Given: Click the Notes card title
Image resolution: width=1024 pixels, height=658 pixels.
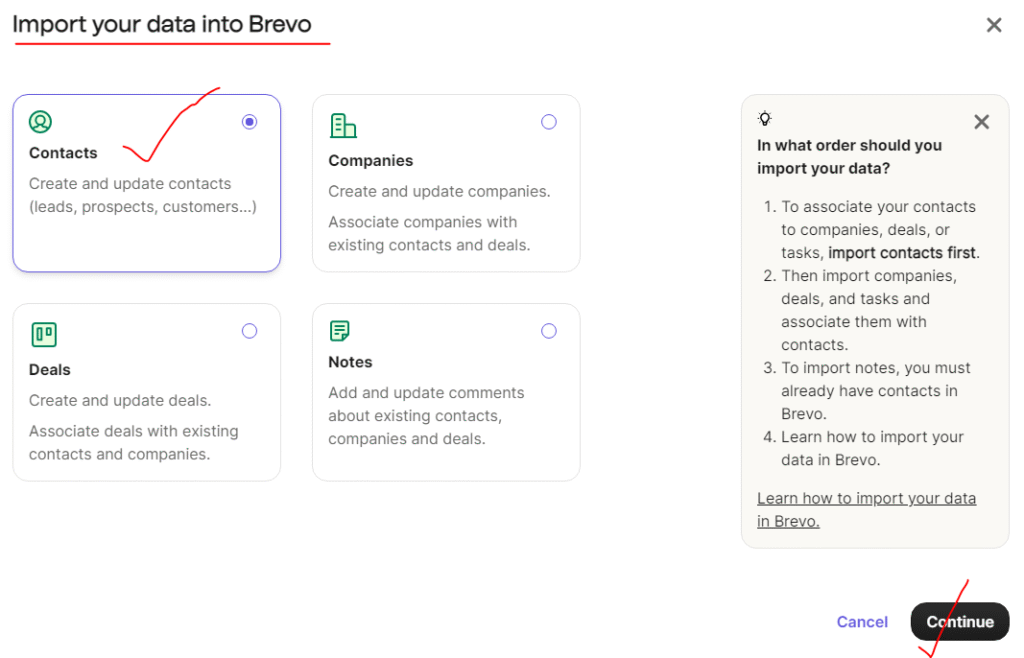Looking at the screenshot, I should pos(350,362).
